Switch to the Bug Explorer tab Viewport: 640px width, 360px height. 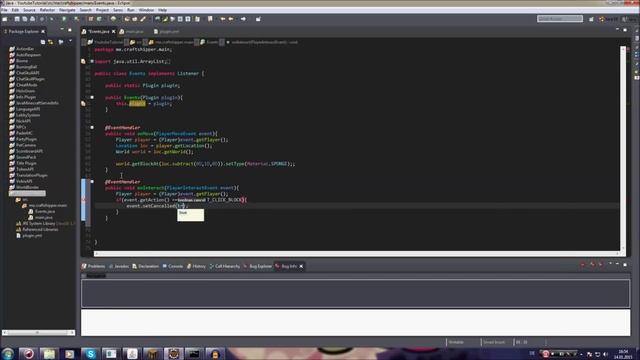point(258,266)
